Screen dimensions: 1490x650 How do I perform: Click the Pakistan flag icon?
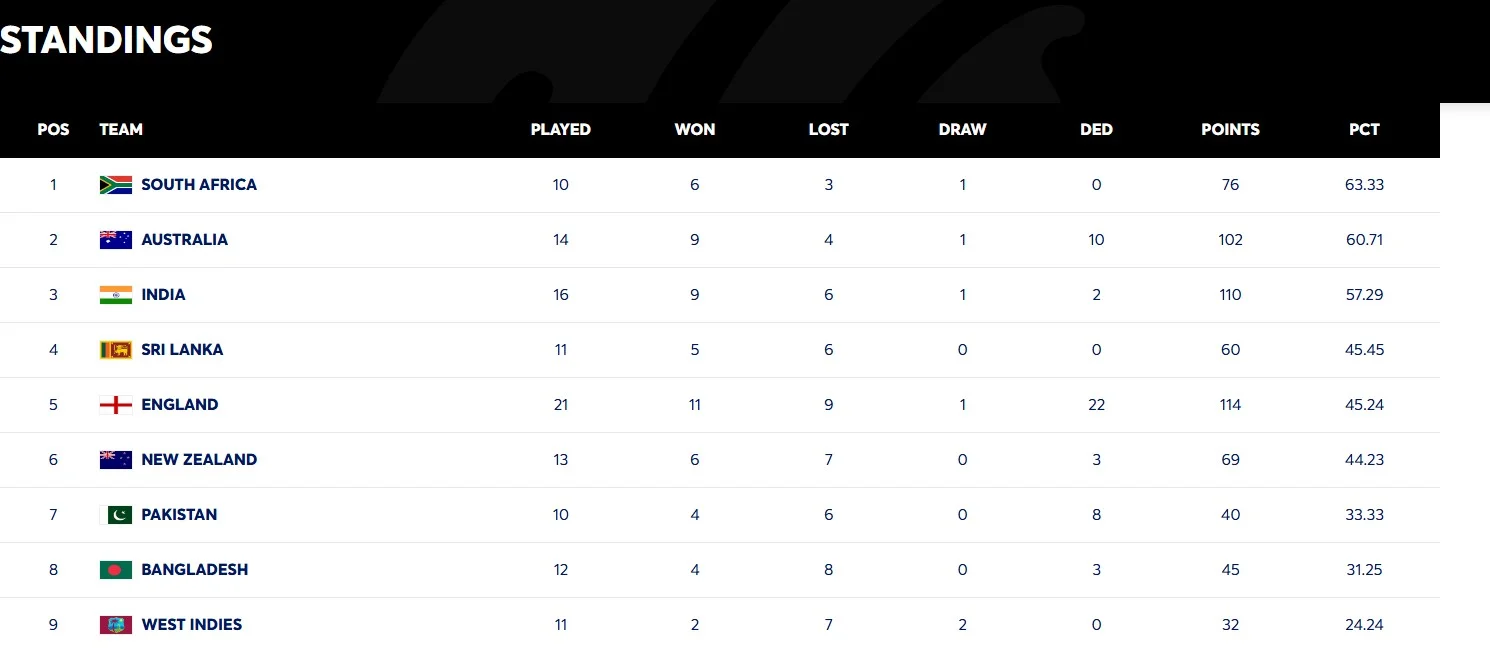[116, 515]
